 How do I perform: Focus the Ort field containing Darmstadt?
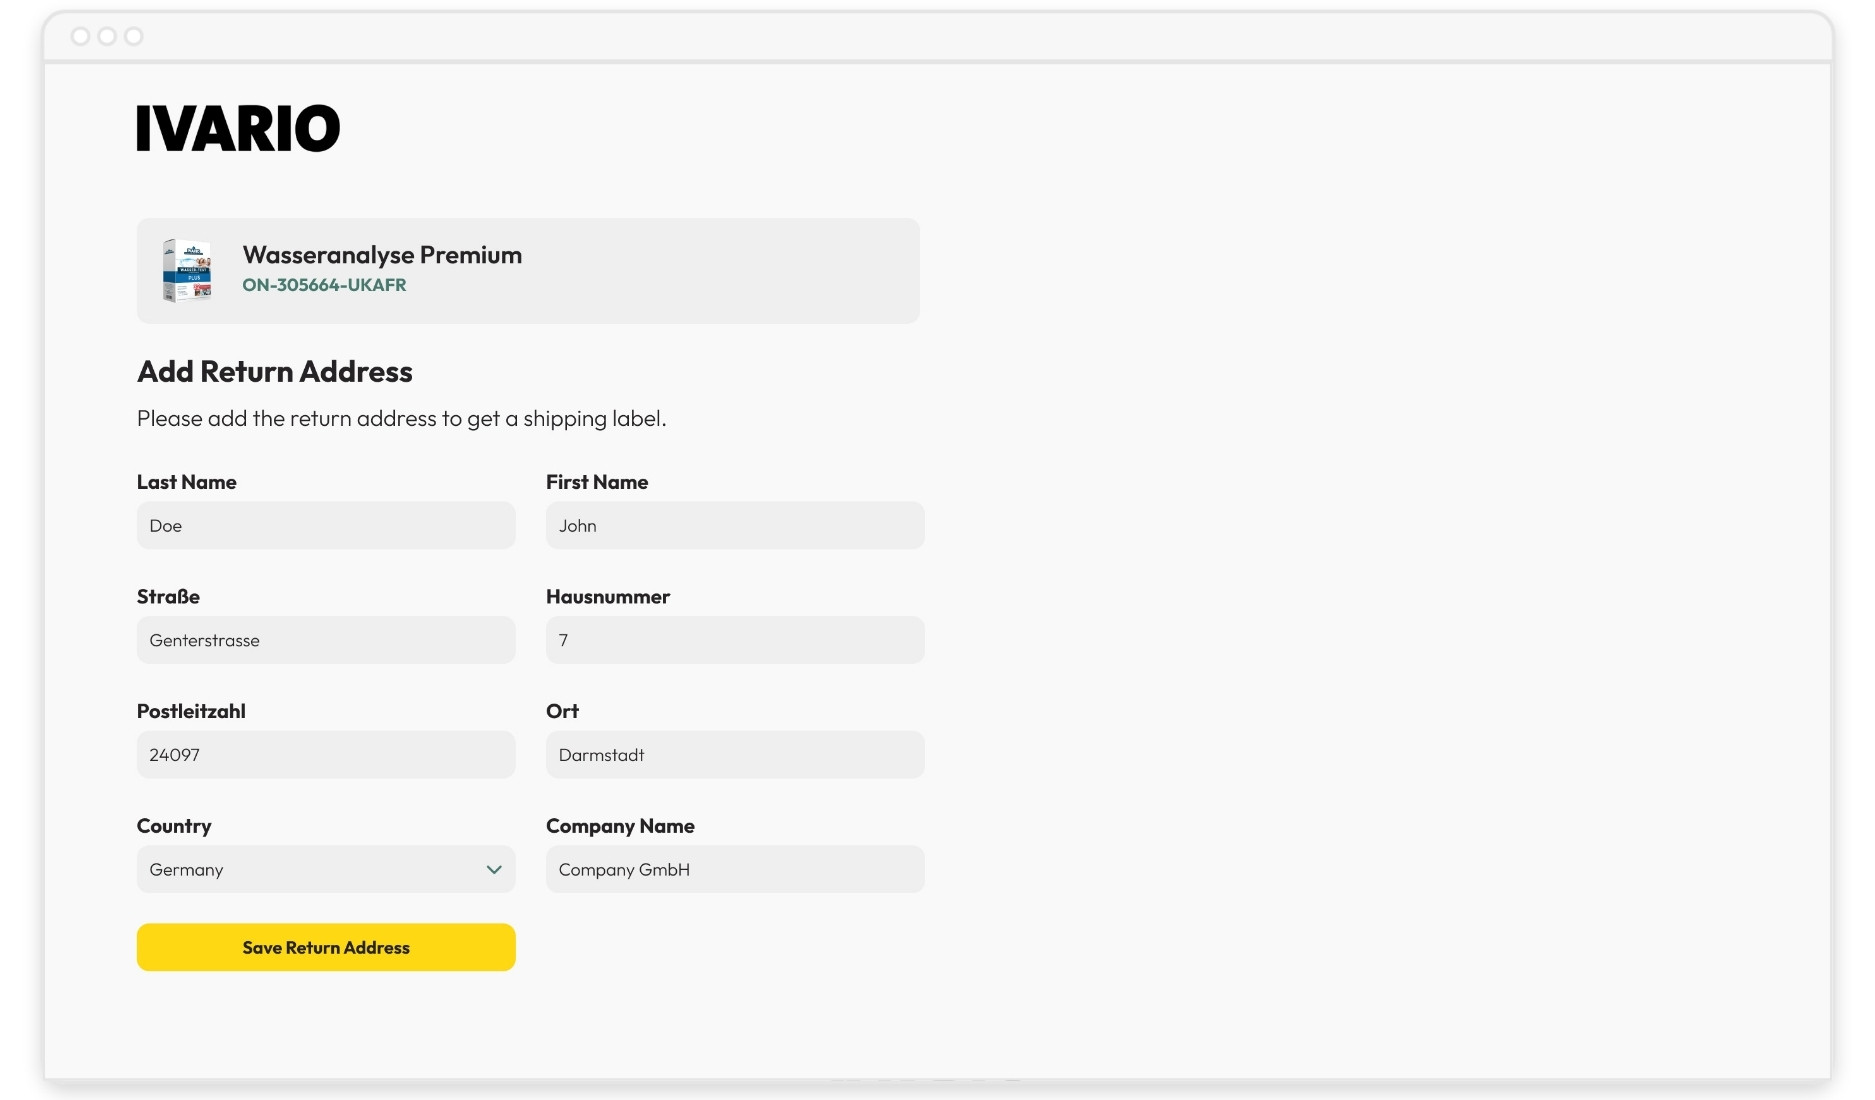[x=735, y=755]
